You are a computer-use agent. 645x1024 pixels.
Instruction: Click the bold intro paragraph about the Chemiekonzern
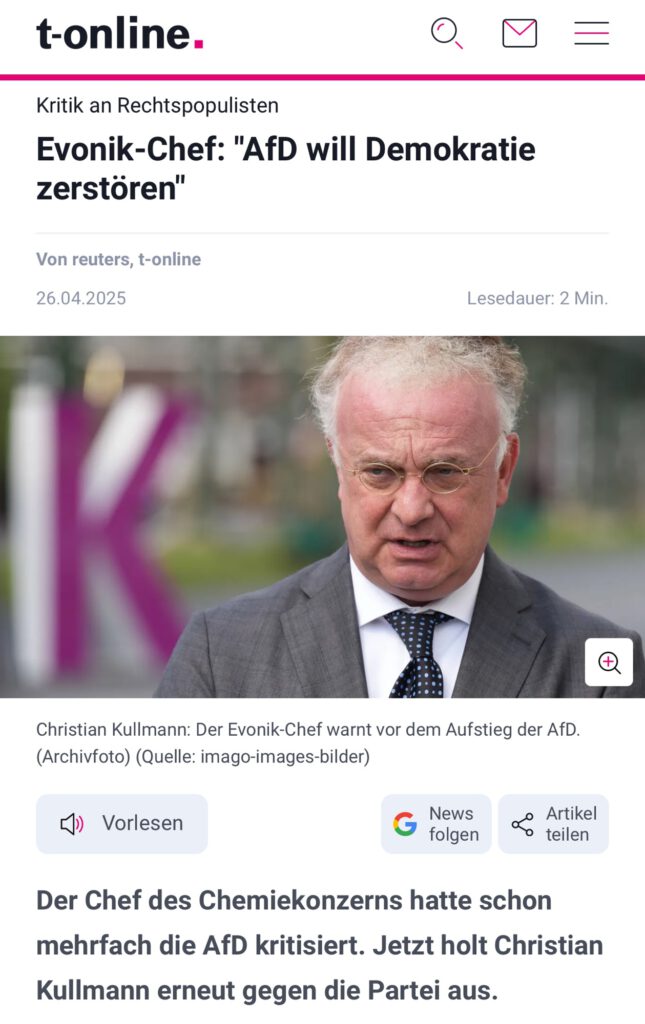319,946
